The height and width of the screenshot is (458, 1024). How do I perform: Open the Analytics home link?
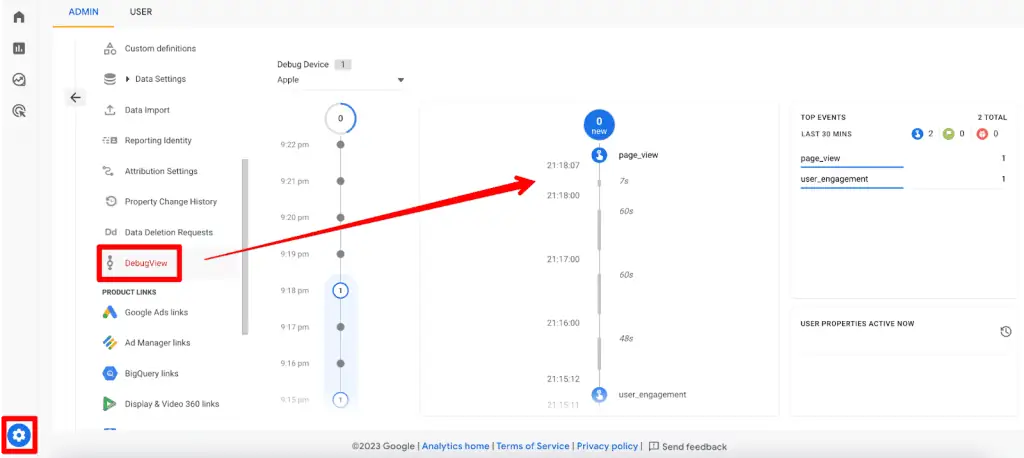pyautogui.click(x=456, y=446)
